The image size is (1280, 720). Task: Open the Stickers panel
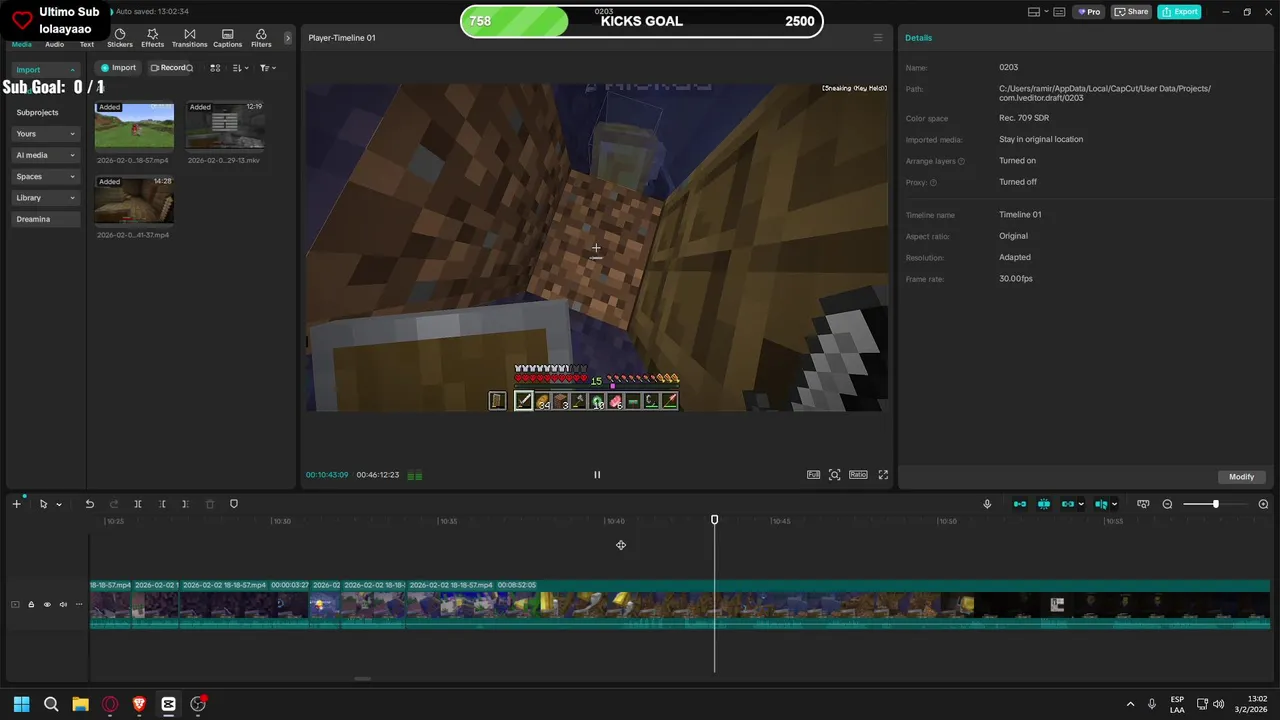(120, 38)
